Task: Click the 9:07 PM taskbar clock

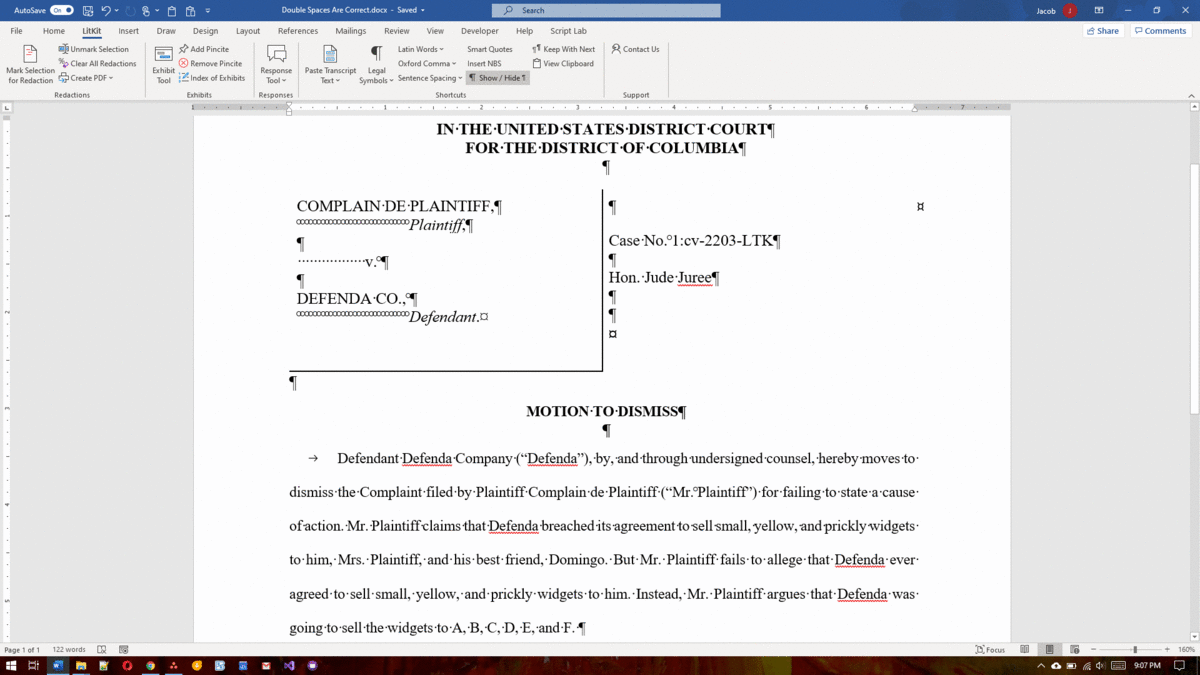Action: pyautogui.click(x=1147, y=665)
